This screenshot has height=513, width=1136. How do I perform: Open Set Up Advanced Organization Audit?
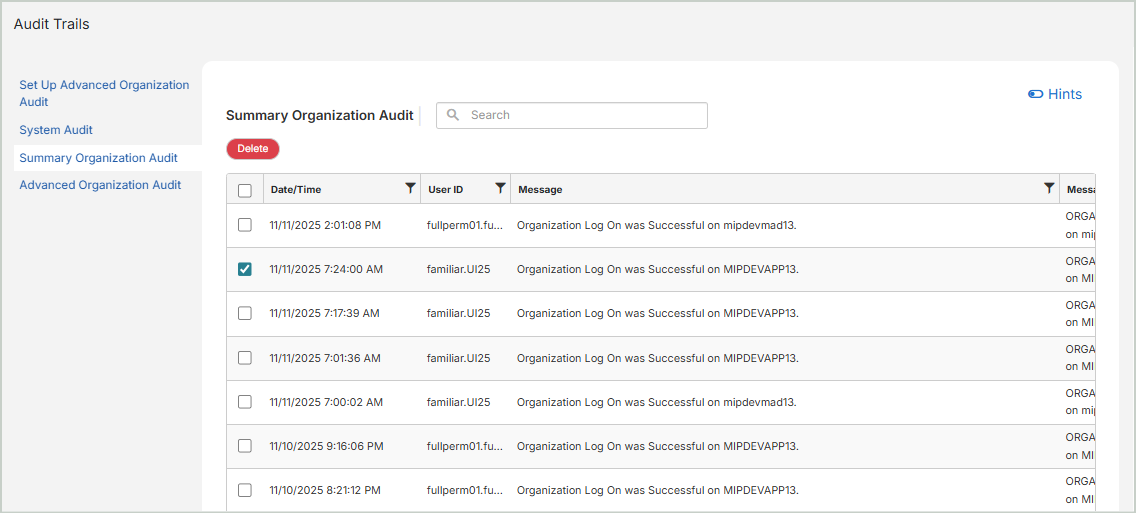(x=104, y=93)
